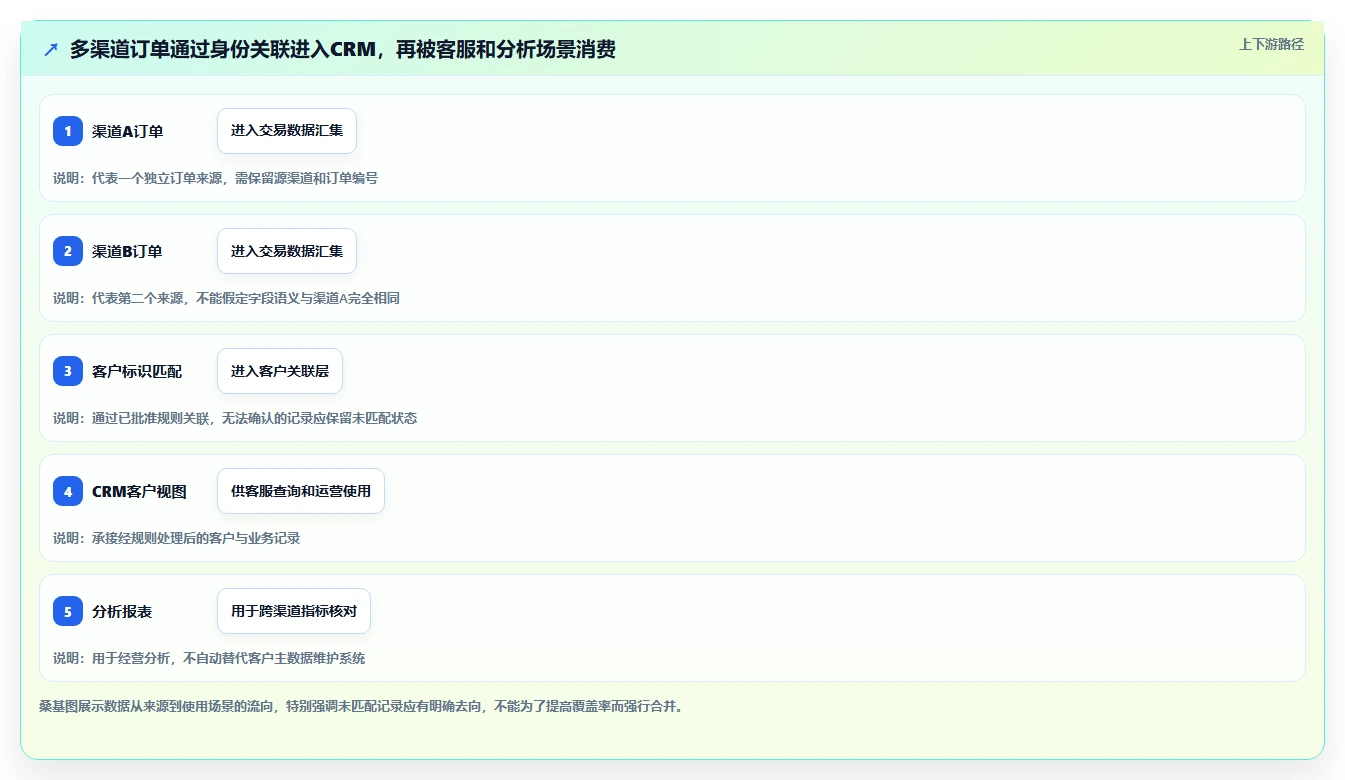Click the CRM客户视图 label

(x=139, y=491)
